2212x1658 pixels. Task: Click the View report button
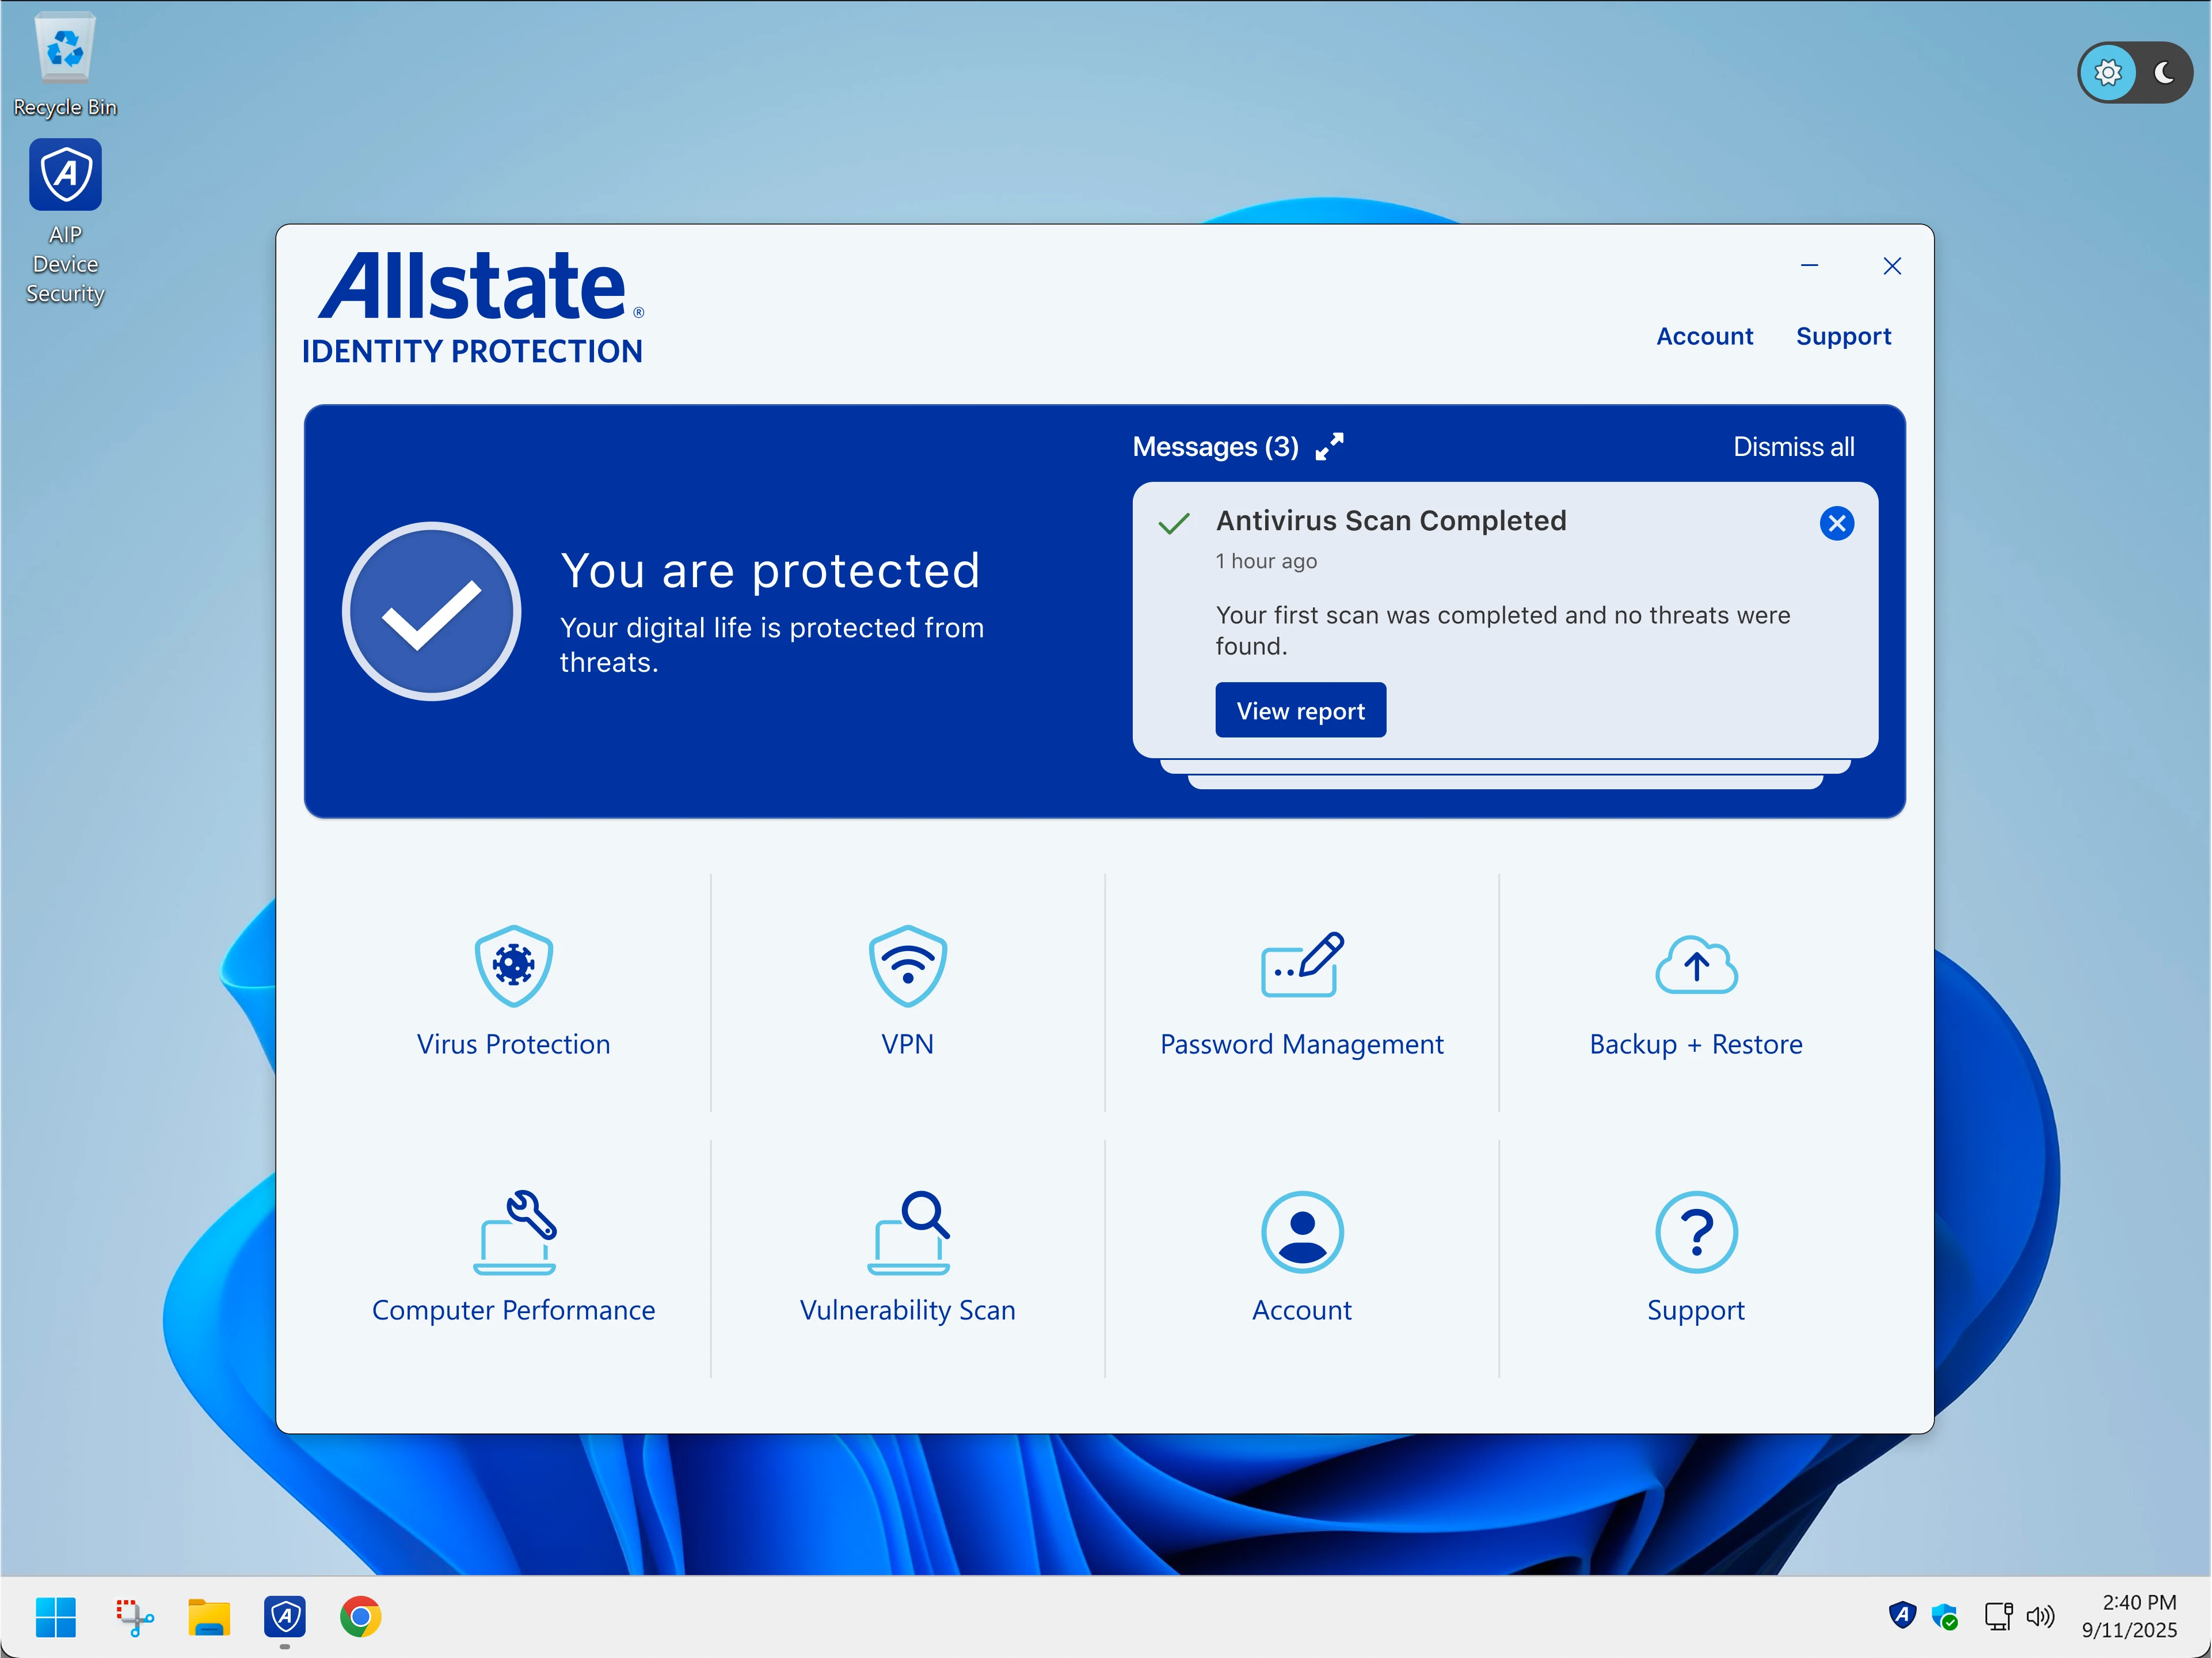1300,710
